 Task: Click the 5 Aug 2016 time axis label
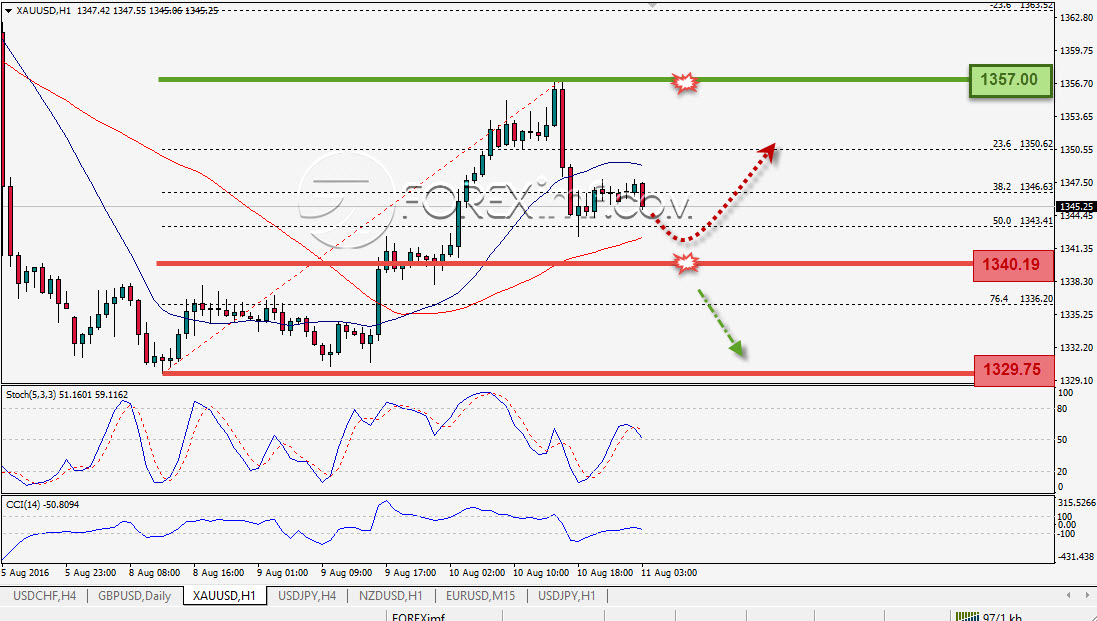[x=26, y=573]
